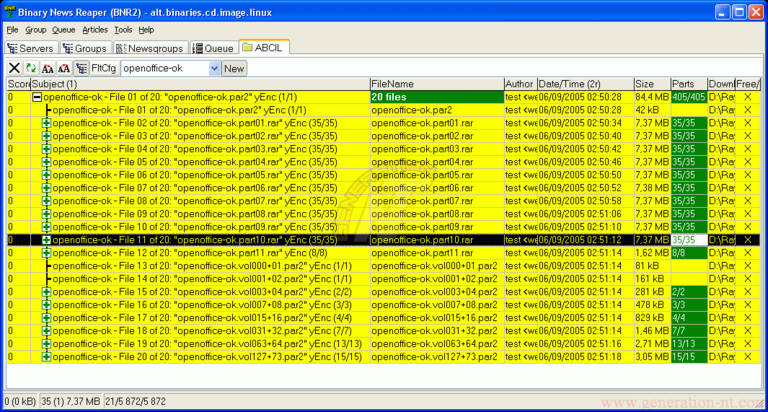Sort by the FileName column header
Screen dimensions: 768x412
(x=437, y=84)
